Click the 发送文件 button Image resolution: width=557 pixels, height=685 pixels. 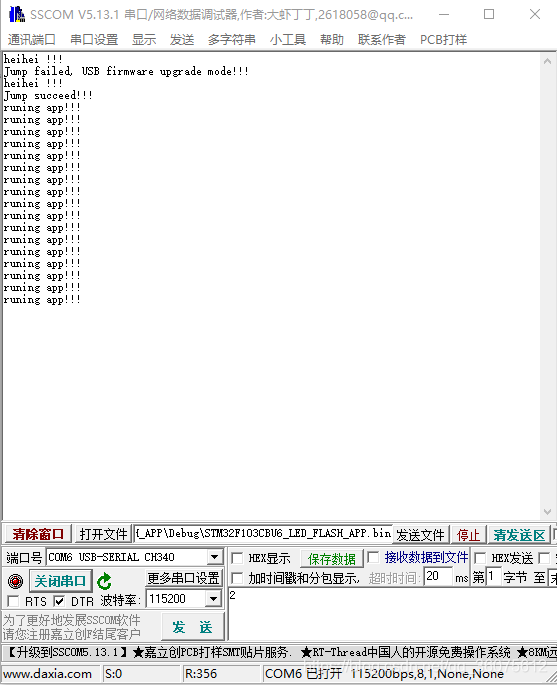420,535
